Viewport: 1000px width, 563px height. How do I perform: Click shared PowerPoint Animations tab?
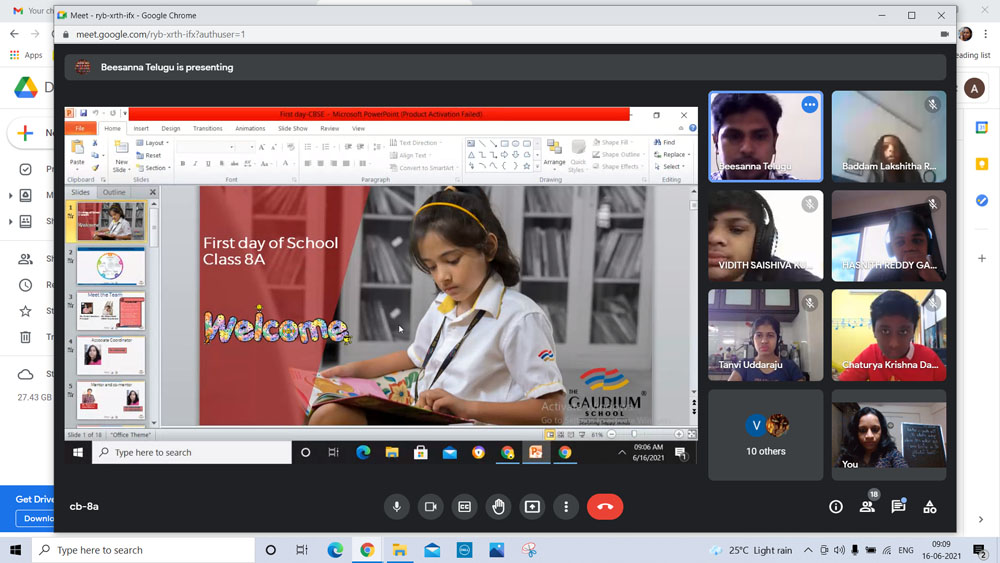(x=250, y=128)
